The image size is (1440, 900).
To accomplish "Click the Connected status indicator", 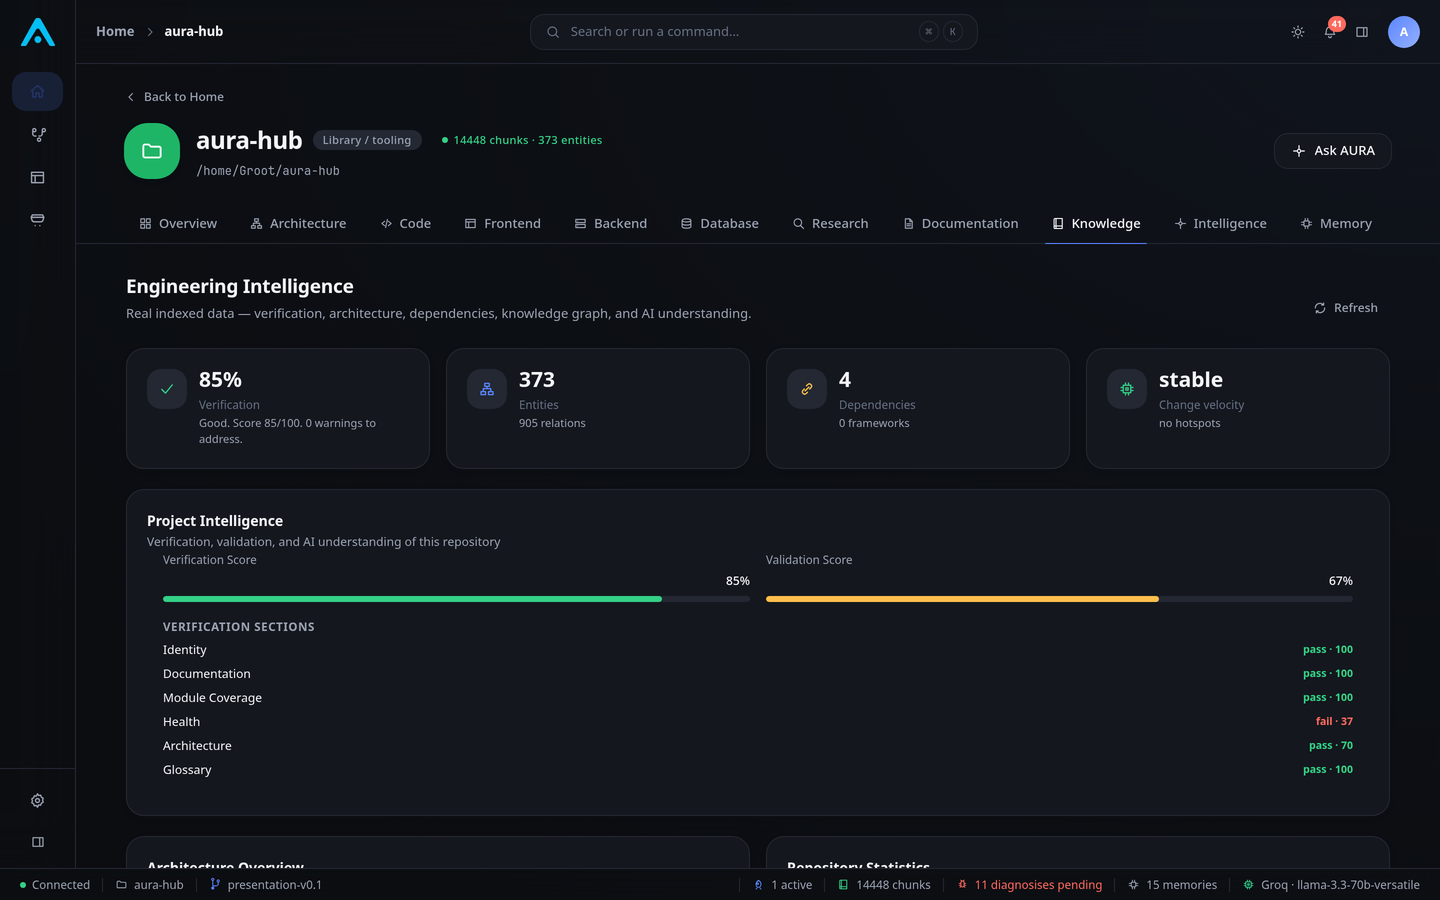I will click(55, 885).
